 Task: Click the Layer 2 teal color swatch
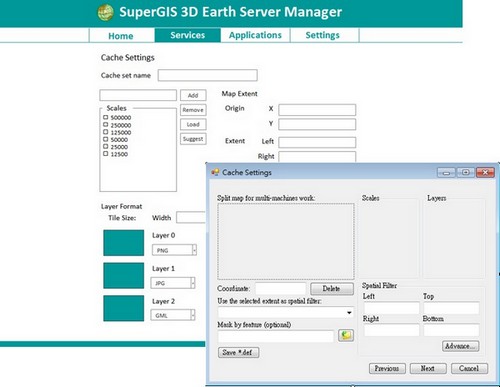tap(124, 308)
